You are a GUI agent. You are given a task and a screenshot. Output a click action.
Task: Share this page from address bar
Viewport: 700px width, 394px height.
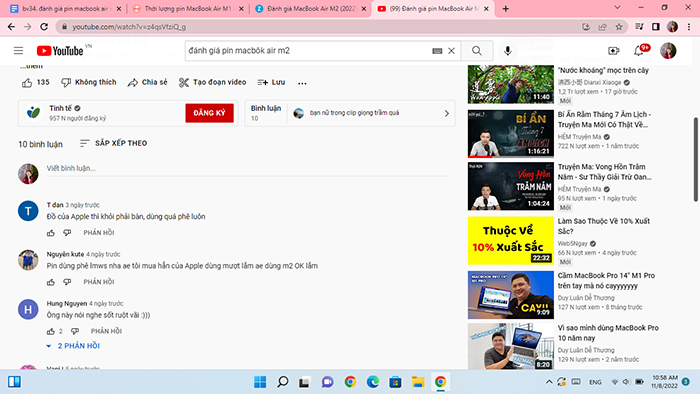(602, 27)
